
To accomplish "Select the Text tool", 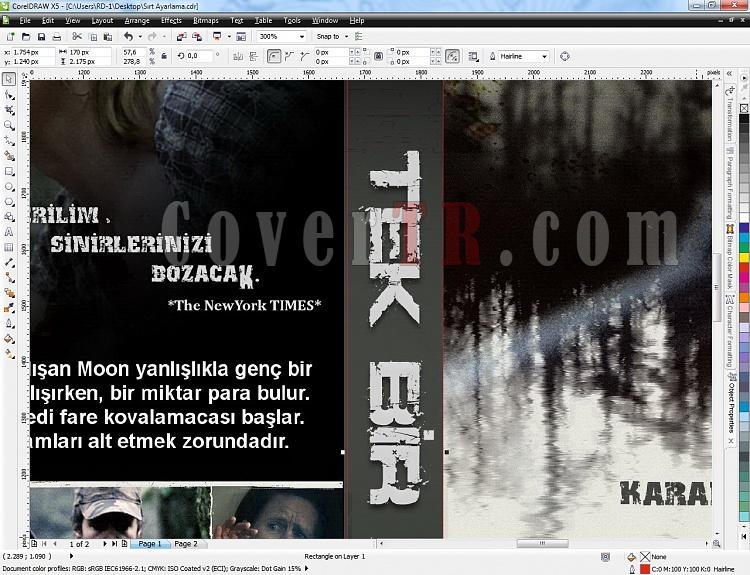I will pyautogui.click(x=9, y=232).
